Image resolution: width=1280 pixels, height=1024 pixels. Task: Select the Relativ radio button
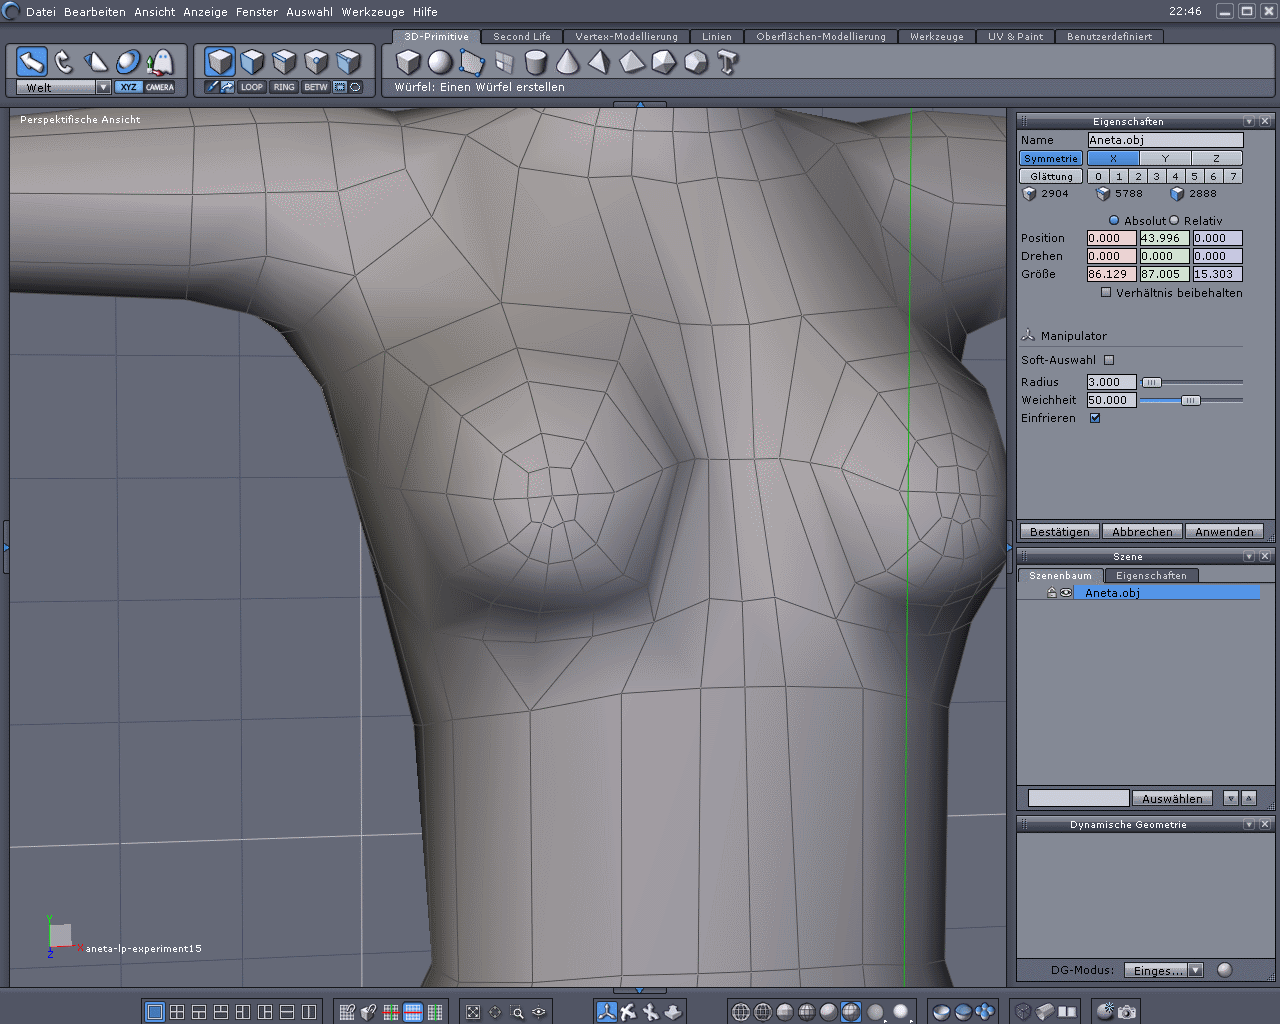pos(1175,221)
